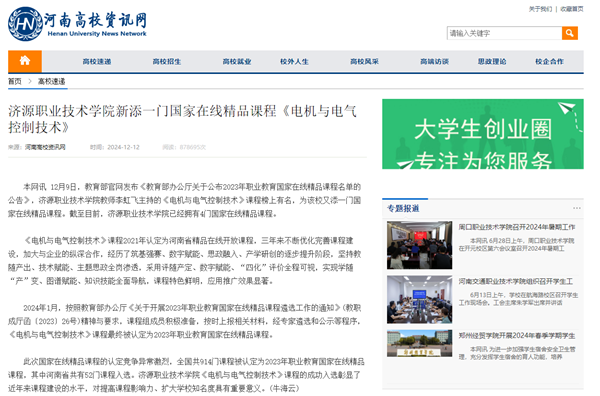The image size is (600, 396).
Task: Go to 校企合作 section
Action: (549, 62)
